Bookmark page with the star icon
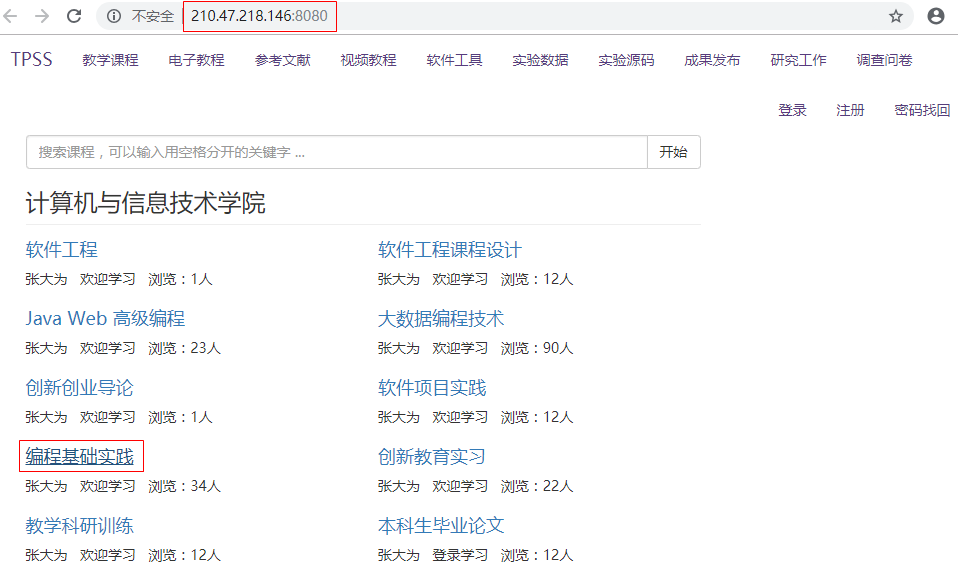This screenshot has width=958, height=585. [896, 16]
